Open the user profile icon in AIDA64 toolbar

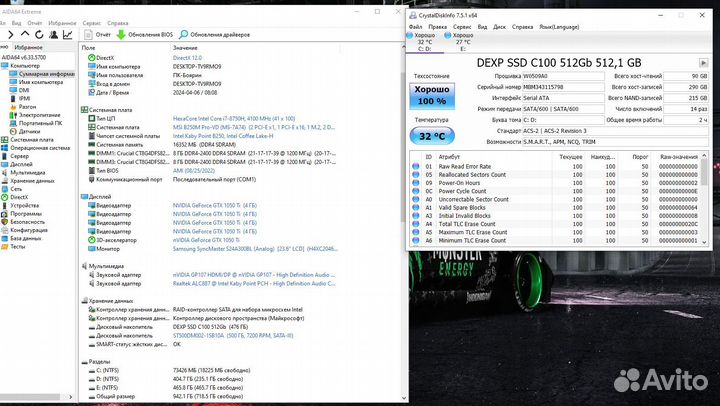53,34
